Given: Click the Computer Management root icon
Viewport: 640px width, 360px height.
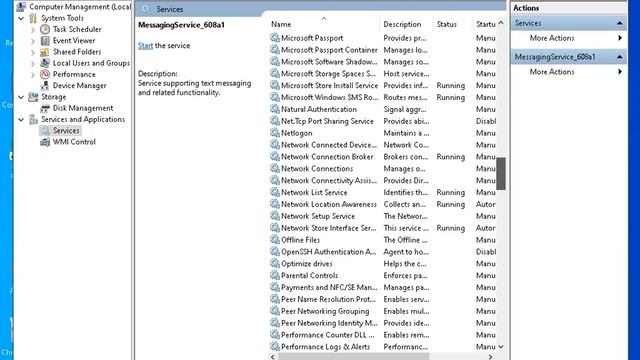Looking at the screenshot, I should click(21, 7).
